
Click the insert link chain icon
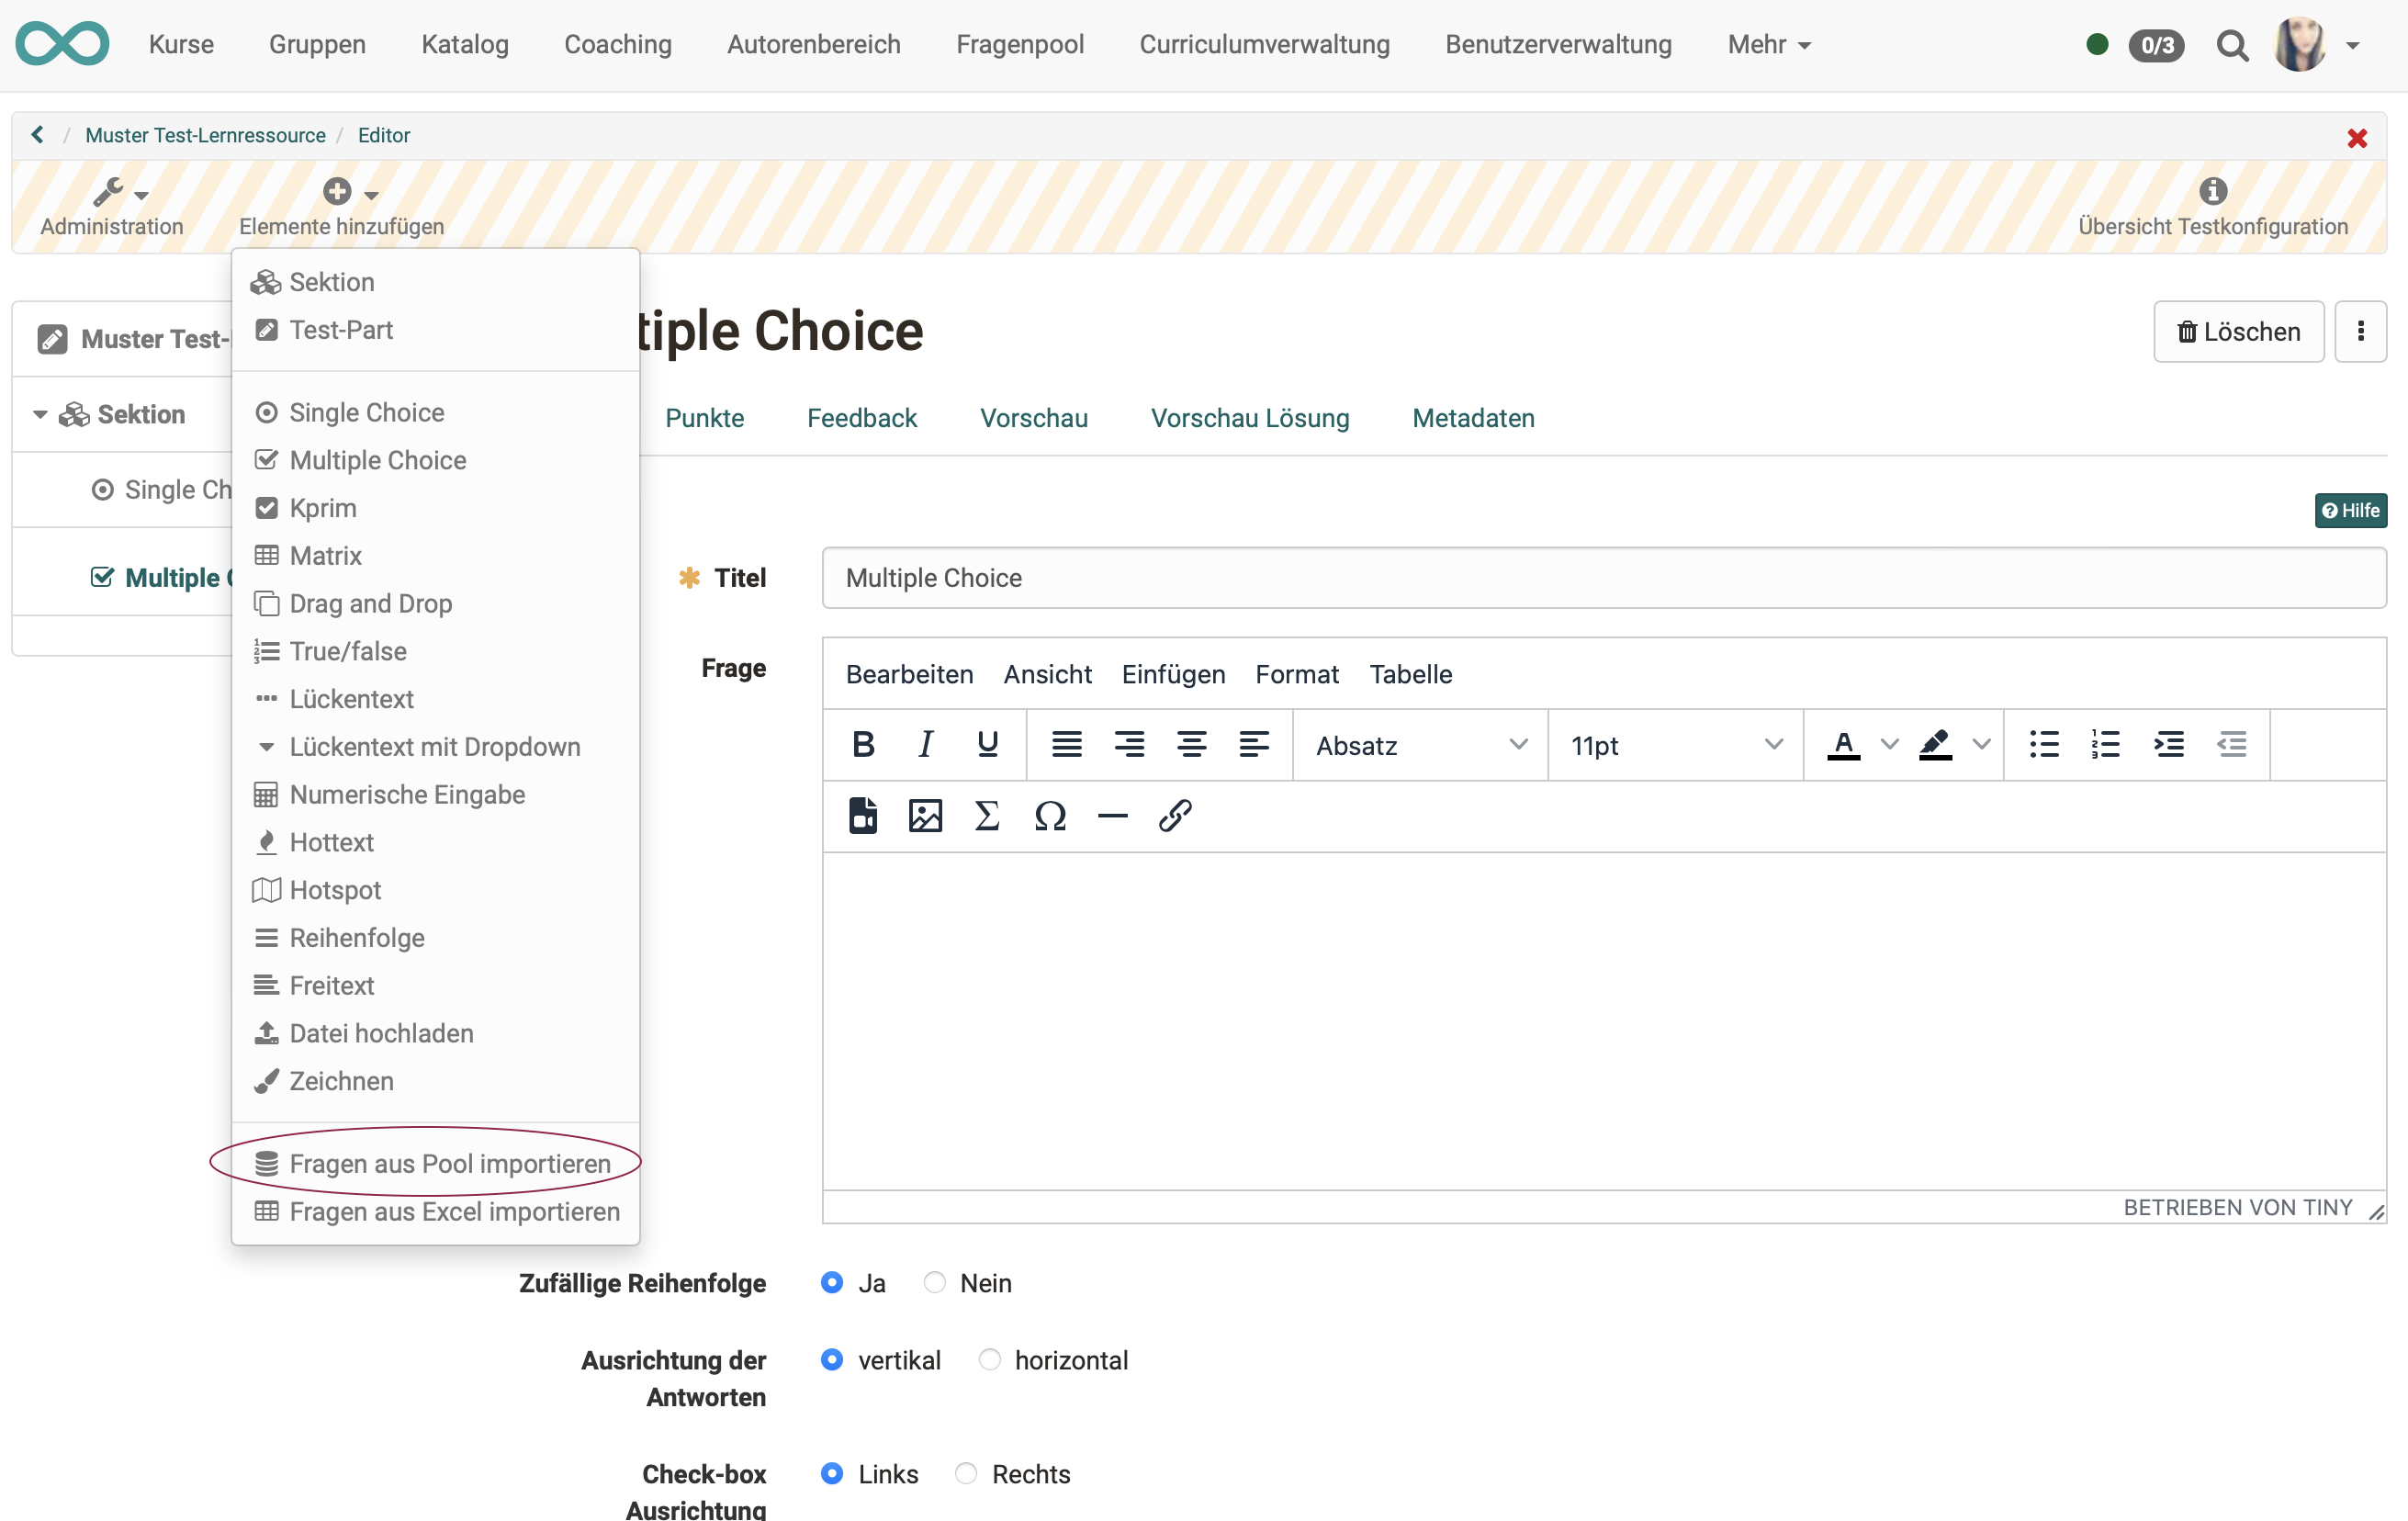point(1174,816)
